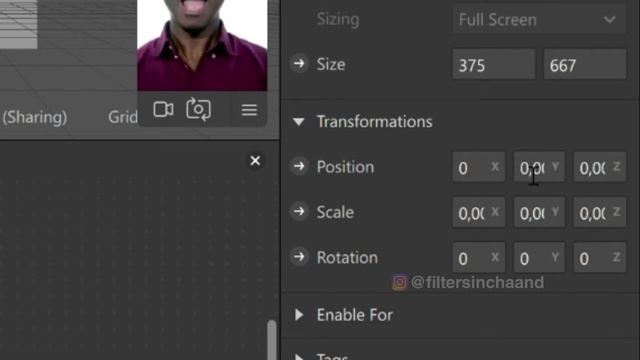Click the Rotation X field
This screenshot has height=360, width=640.
click(x=478, y=258)
